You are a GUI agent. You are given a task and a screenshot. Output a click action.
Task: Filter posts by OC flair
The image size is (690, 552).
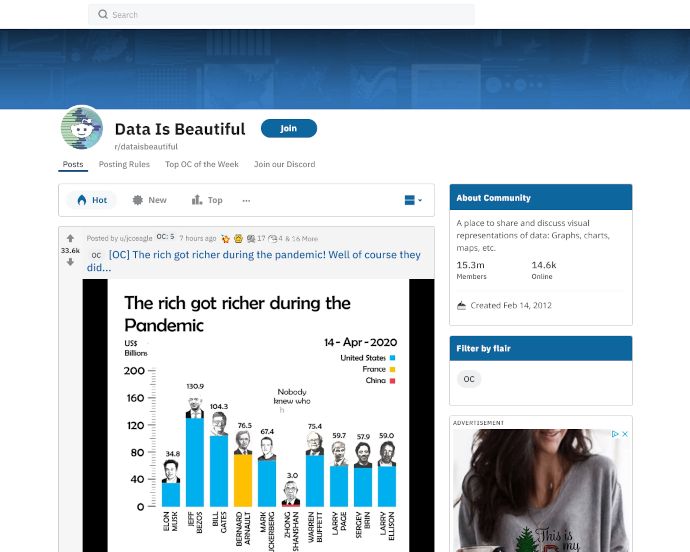[469, 379]
